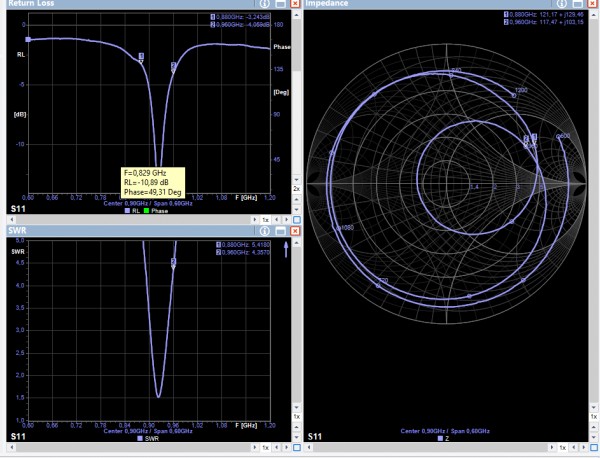
Task: Click the 1080 frequency label on Smith chart
Action: click(347, 228)
